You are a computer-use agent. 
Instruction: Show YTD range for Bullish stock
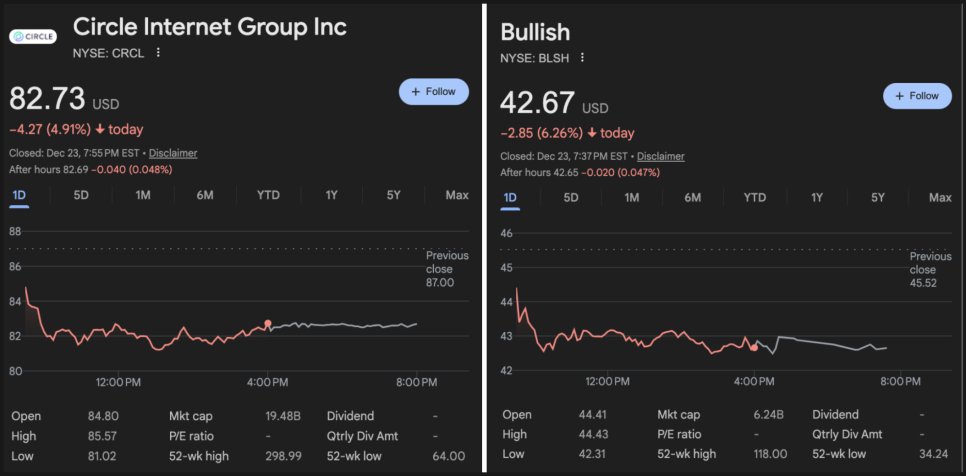click(x=755, y=197)
